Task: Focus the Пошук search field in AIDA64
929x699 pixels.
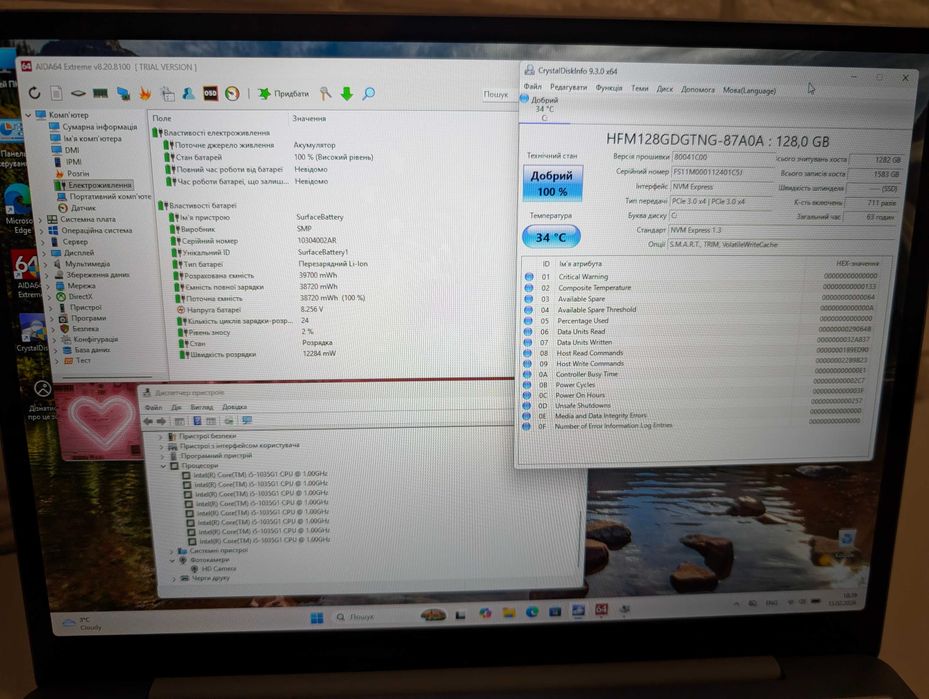Action: [x=499, y=94]
